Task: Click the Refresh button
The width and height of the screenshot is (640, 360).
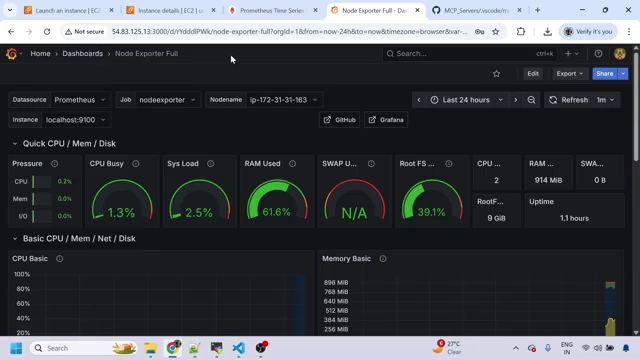Action: pos(568,100)
